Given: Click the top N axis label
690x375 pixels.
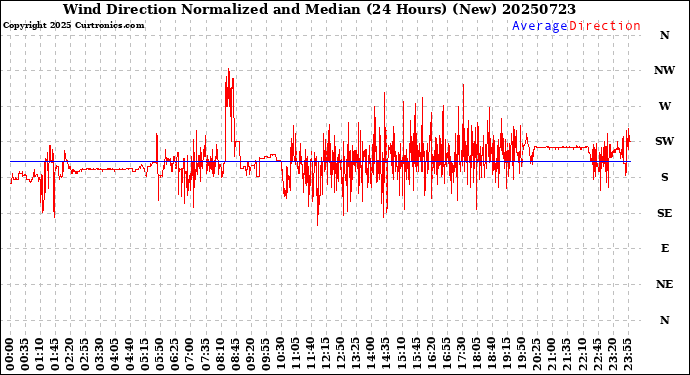Looking at the screenshot, I should click(x=664, y=35).
